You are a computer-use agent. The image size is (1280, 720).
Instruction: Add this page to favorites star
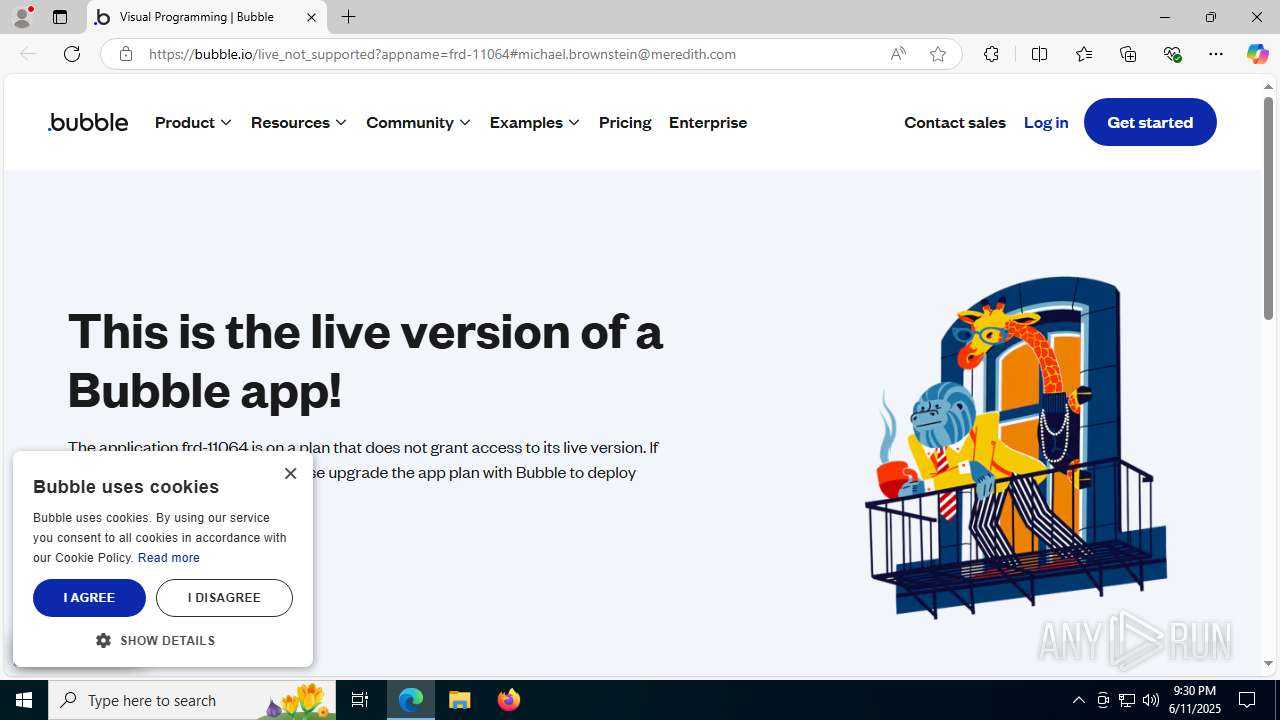click(938, 54)
